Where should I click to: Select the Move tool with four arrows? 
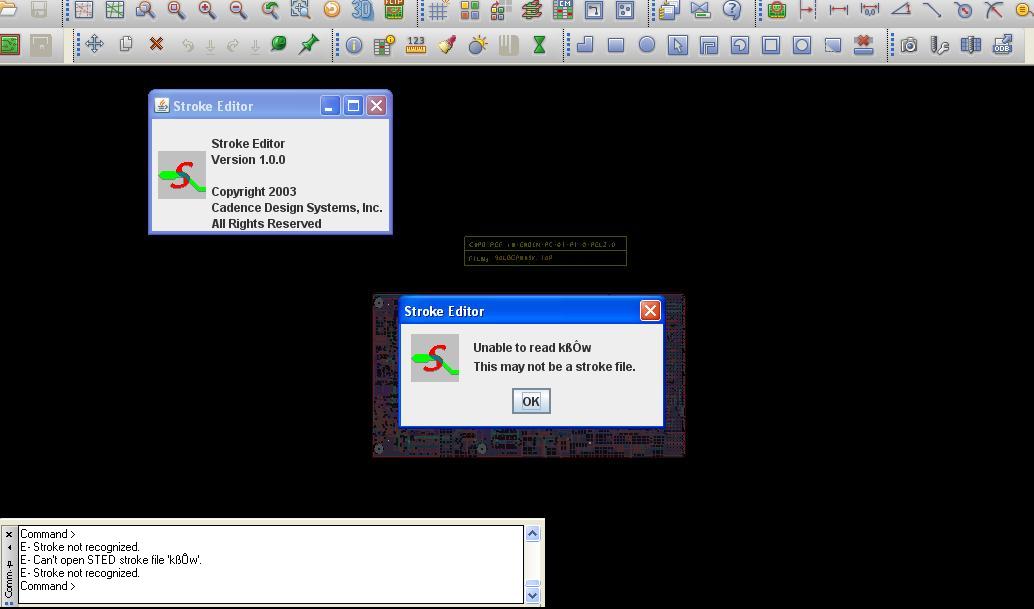pyautogui.click(x=94, y=45)
